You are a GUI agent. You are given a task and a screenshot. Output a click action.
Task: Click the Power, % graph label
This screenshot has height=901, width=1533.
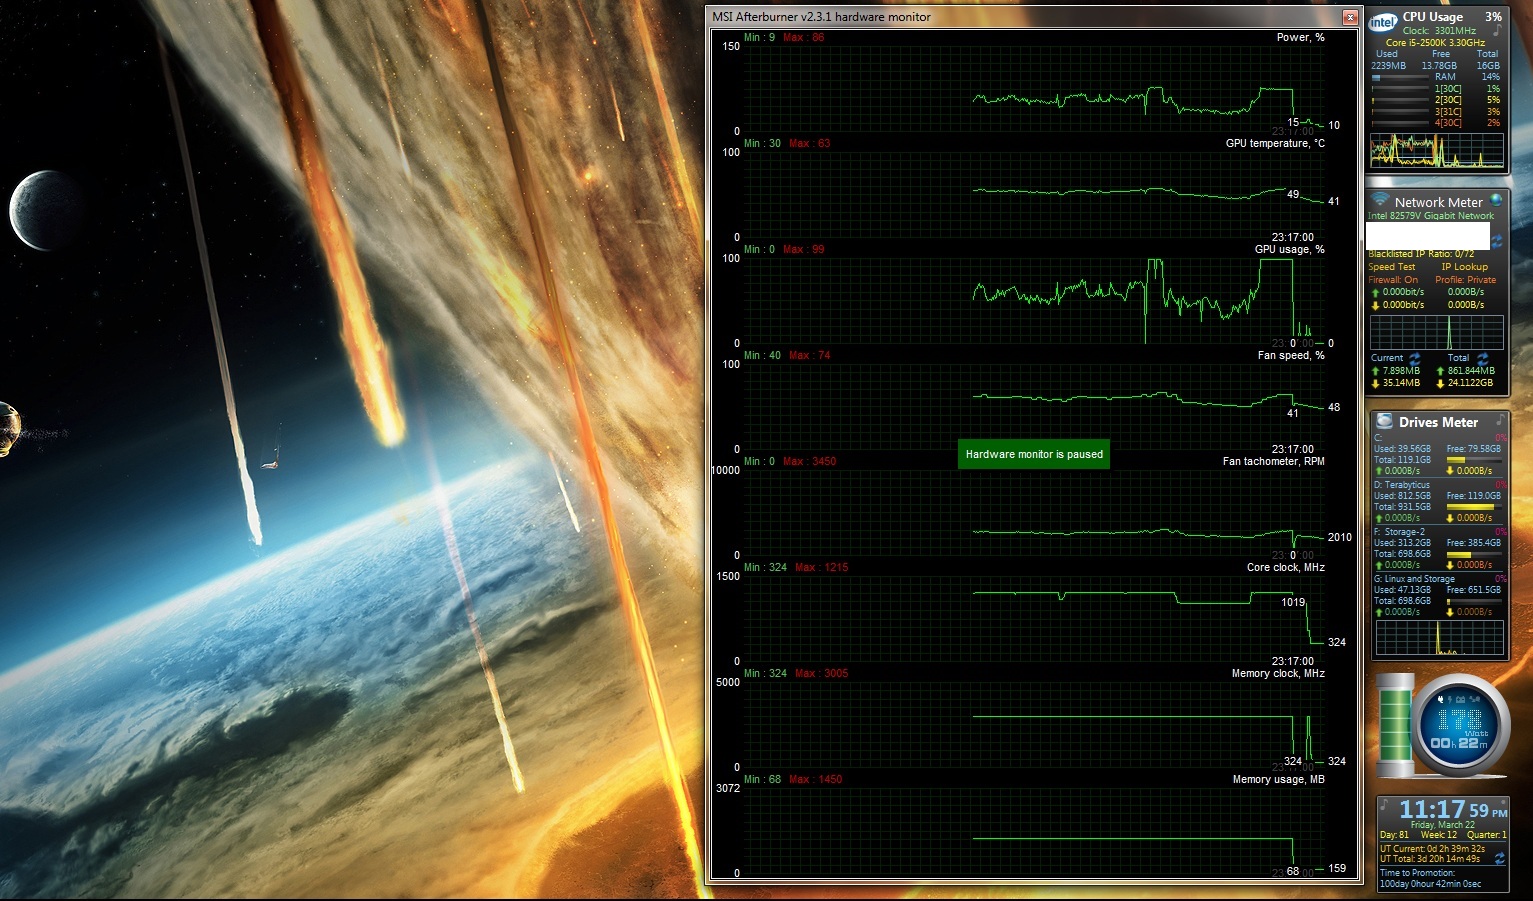pos(1300,38)
